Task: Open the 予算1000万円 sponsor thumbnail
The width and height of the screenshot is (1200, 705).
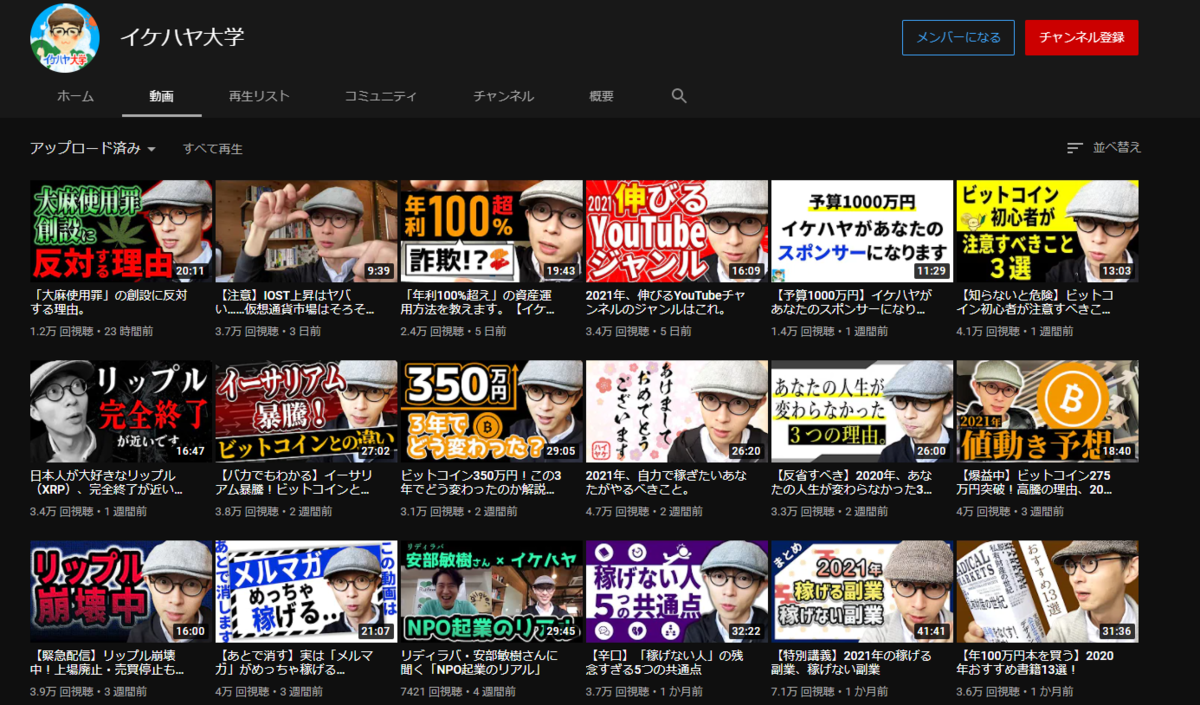Action: tap(862, 232)
